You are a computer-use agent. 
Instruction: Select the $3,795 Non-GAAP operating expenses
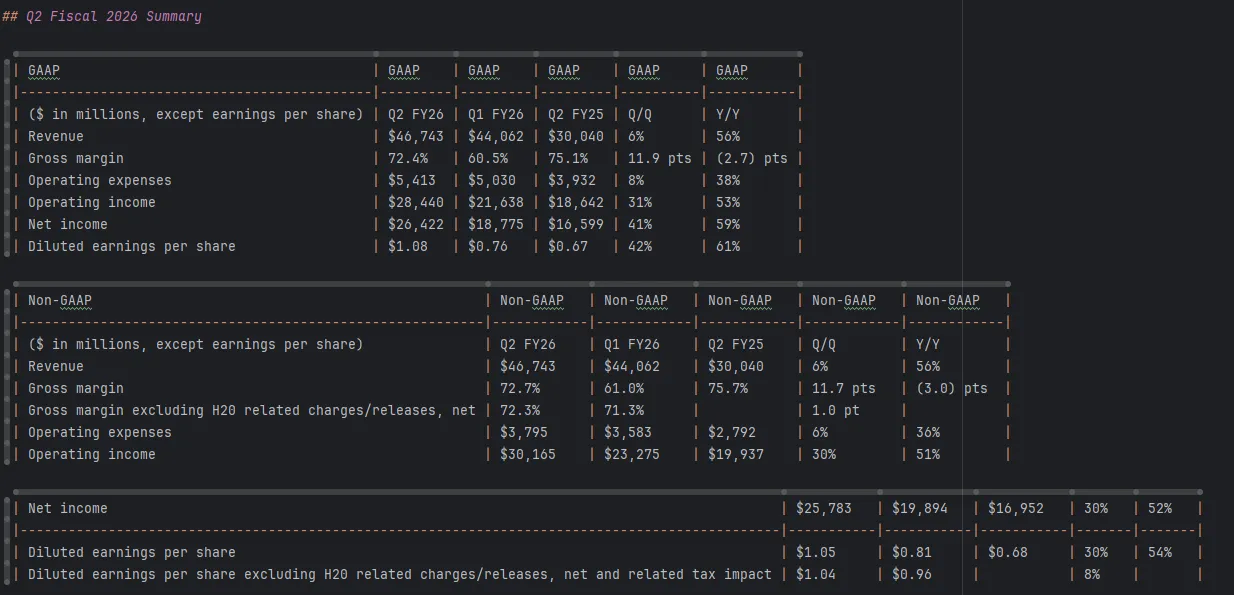click(x=524, y=432)
